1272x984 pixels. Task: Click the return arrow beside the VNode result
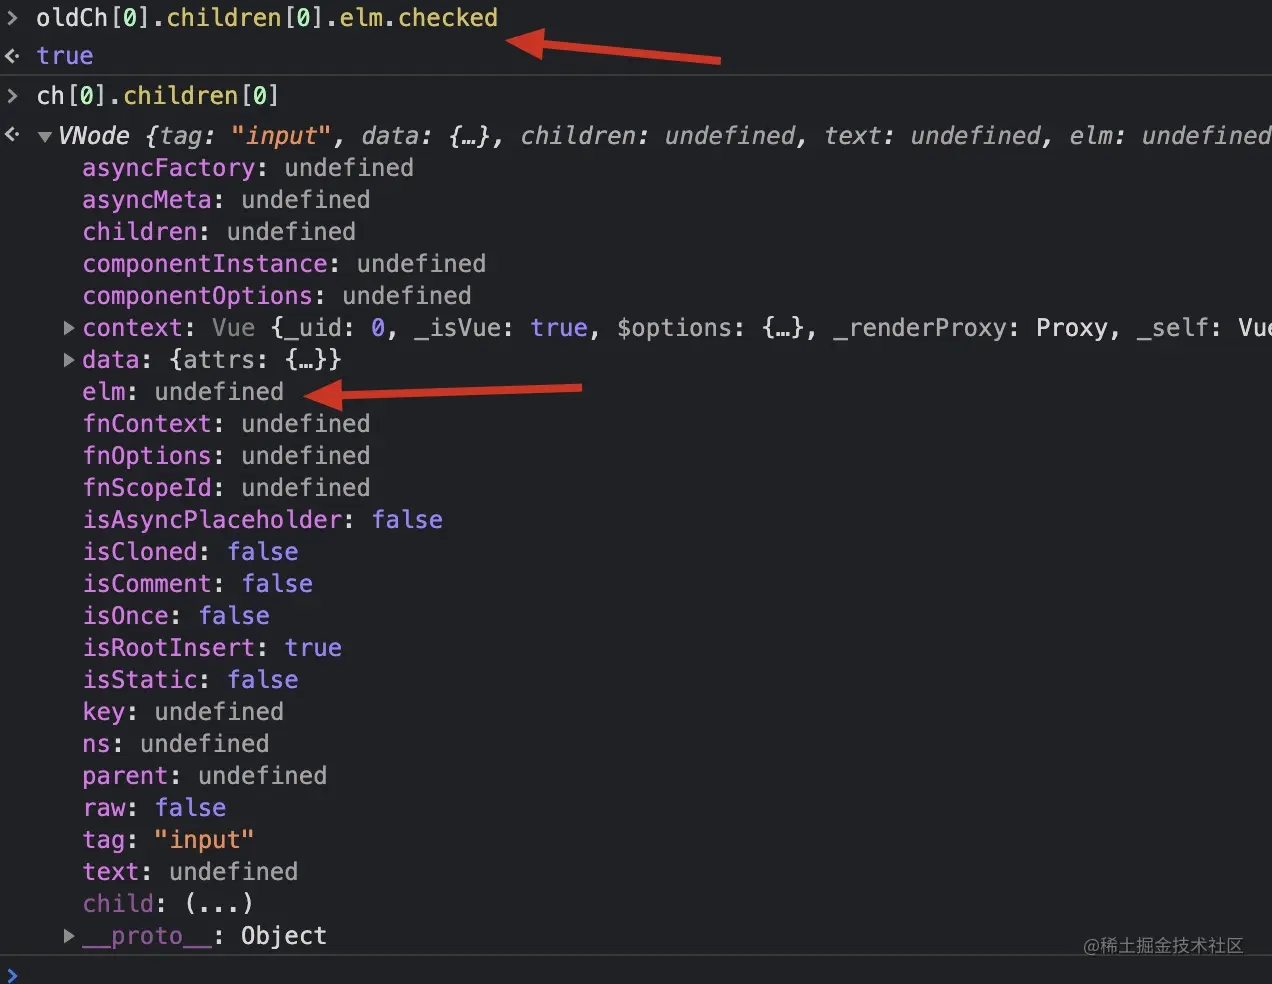point(12,135)
